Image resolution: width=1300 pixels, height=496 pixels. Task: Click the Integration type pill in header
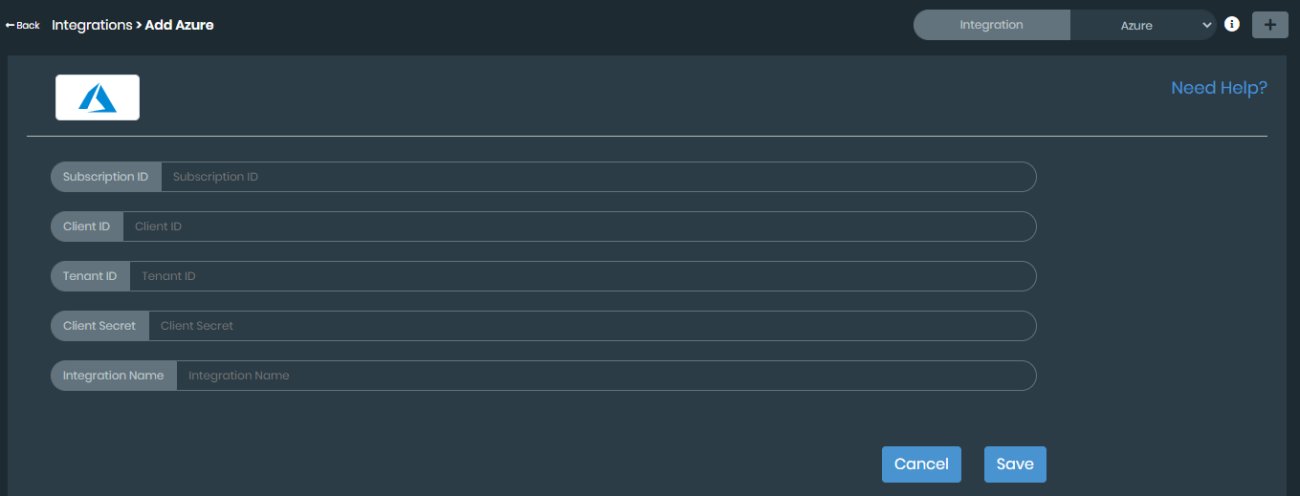tap(991, 25)
